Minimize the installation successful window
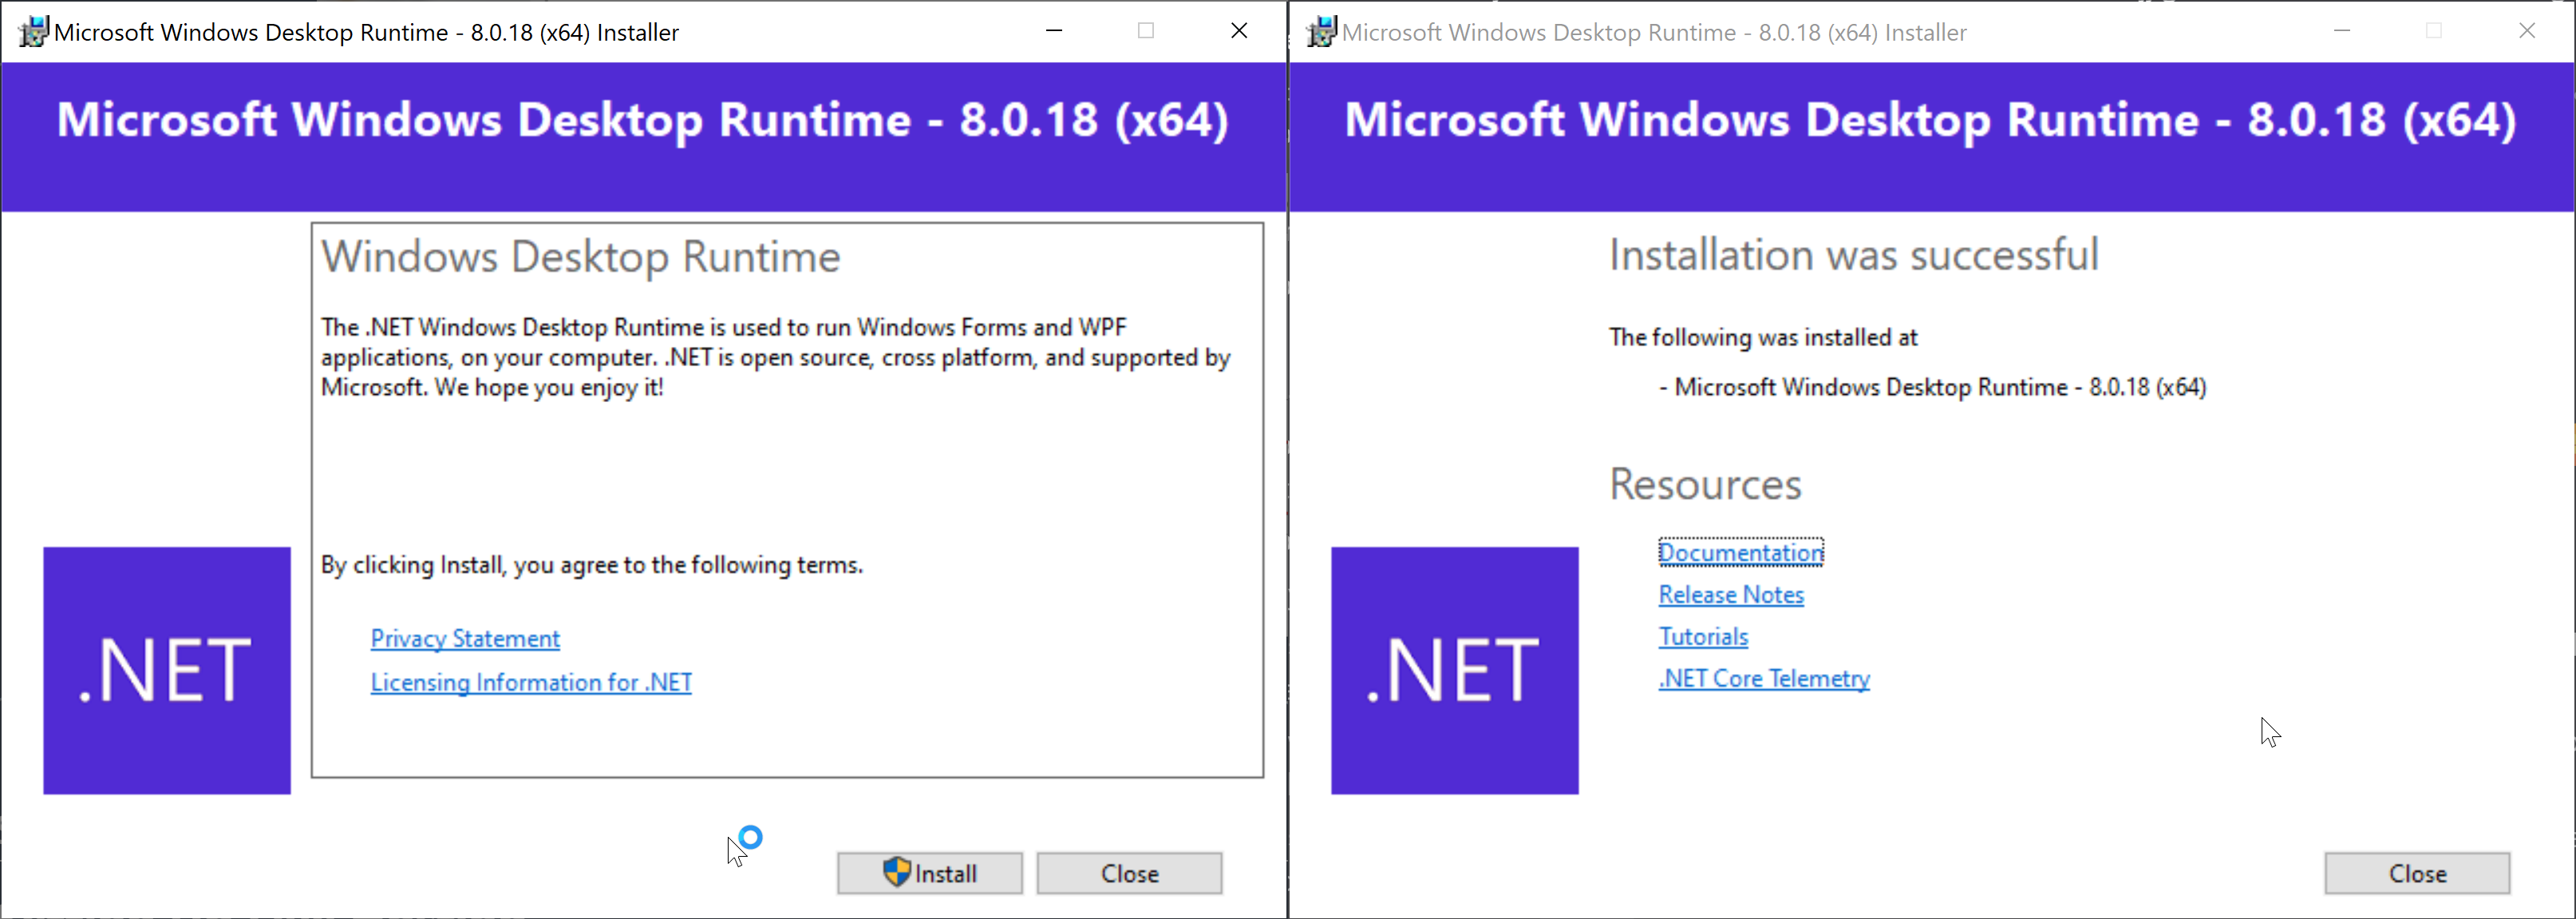This screenshot has width=2576, height=919. point(2341,31)
